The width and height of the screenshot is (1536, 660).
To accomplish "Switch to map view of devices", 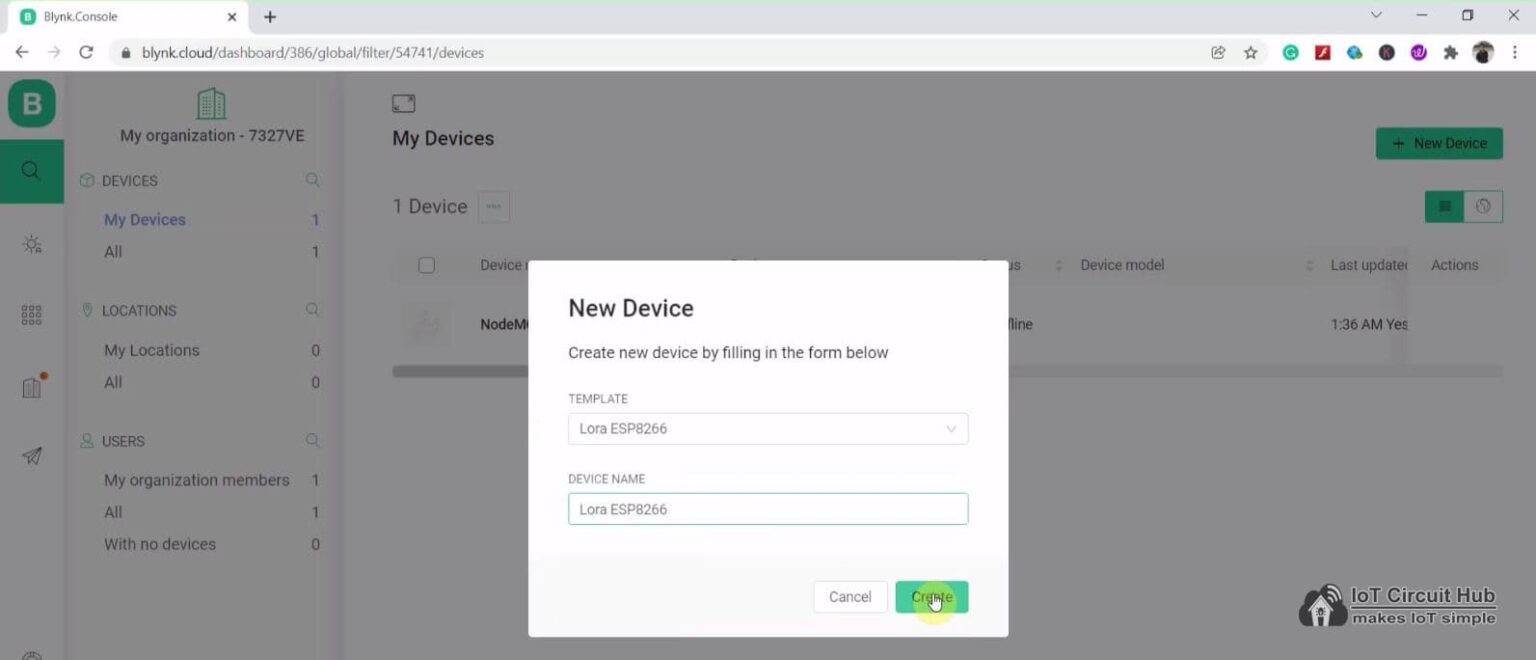I will [1483, 206].
